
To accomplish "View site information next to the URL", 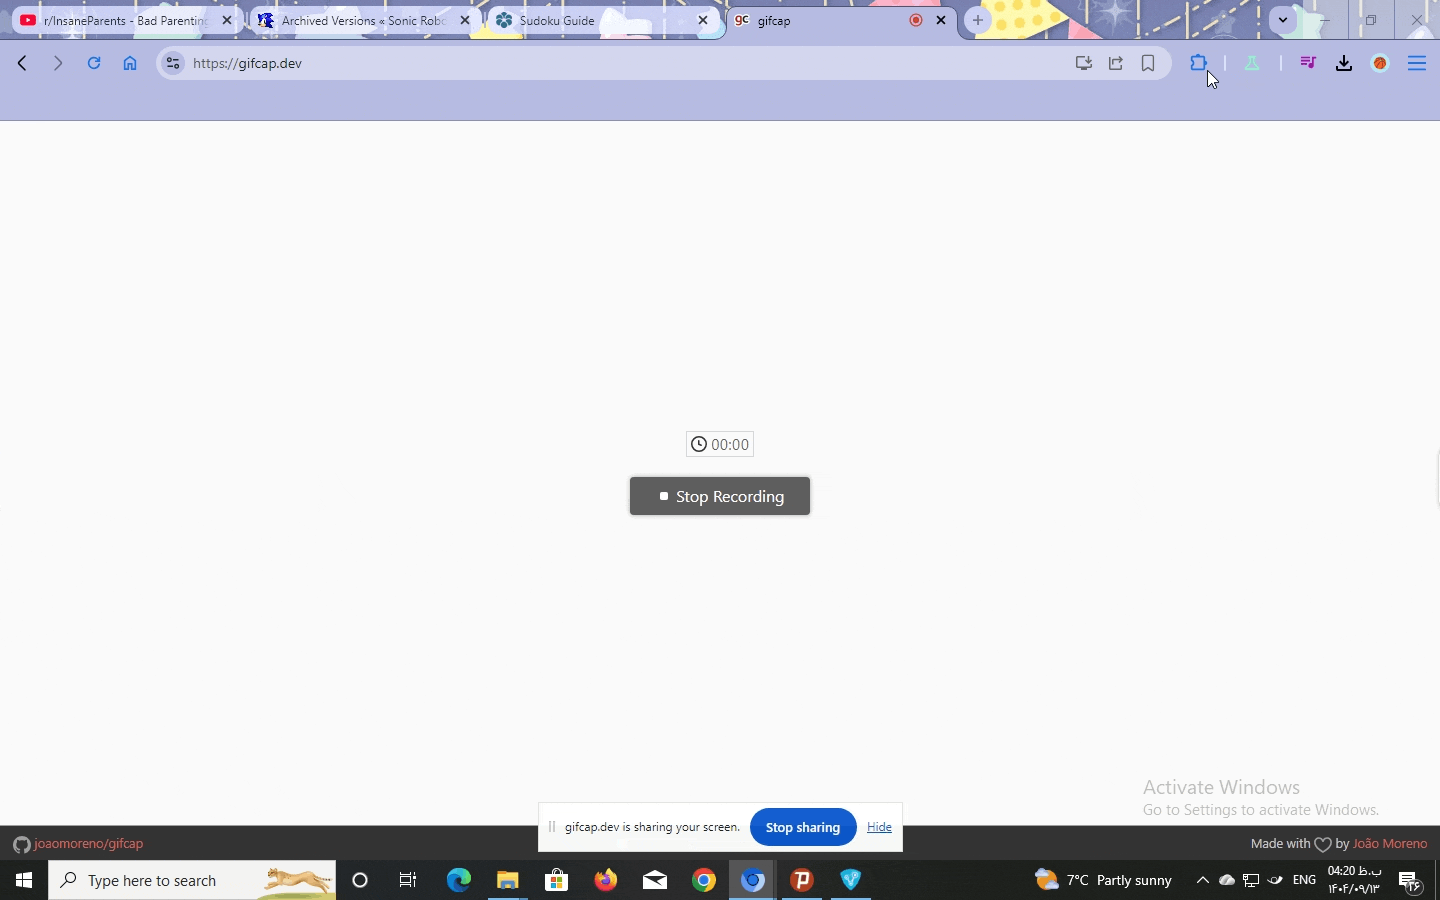I will click(x=173, y=63).
